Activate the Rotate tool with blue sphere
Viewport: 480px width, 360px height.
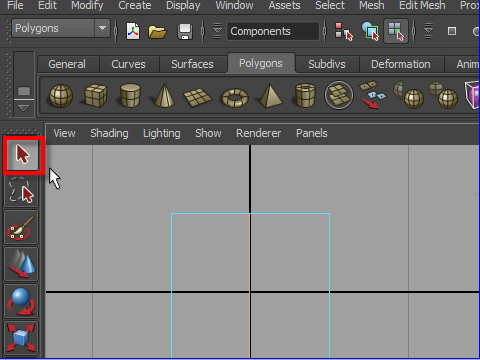[x=21, y=301]
